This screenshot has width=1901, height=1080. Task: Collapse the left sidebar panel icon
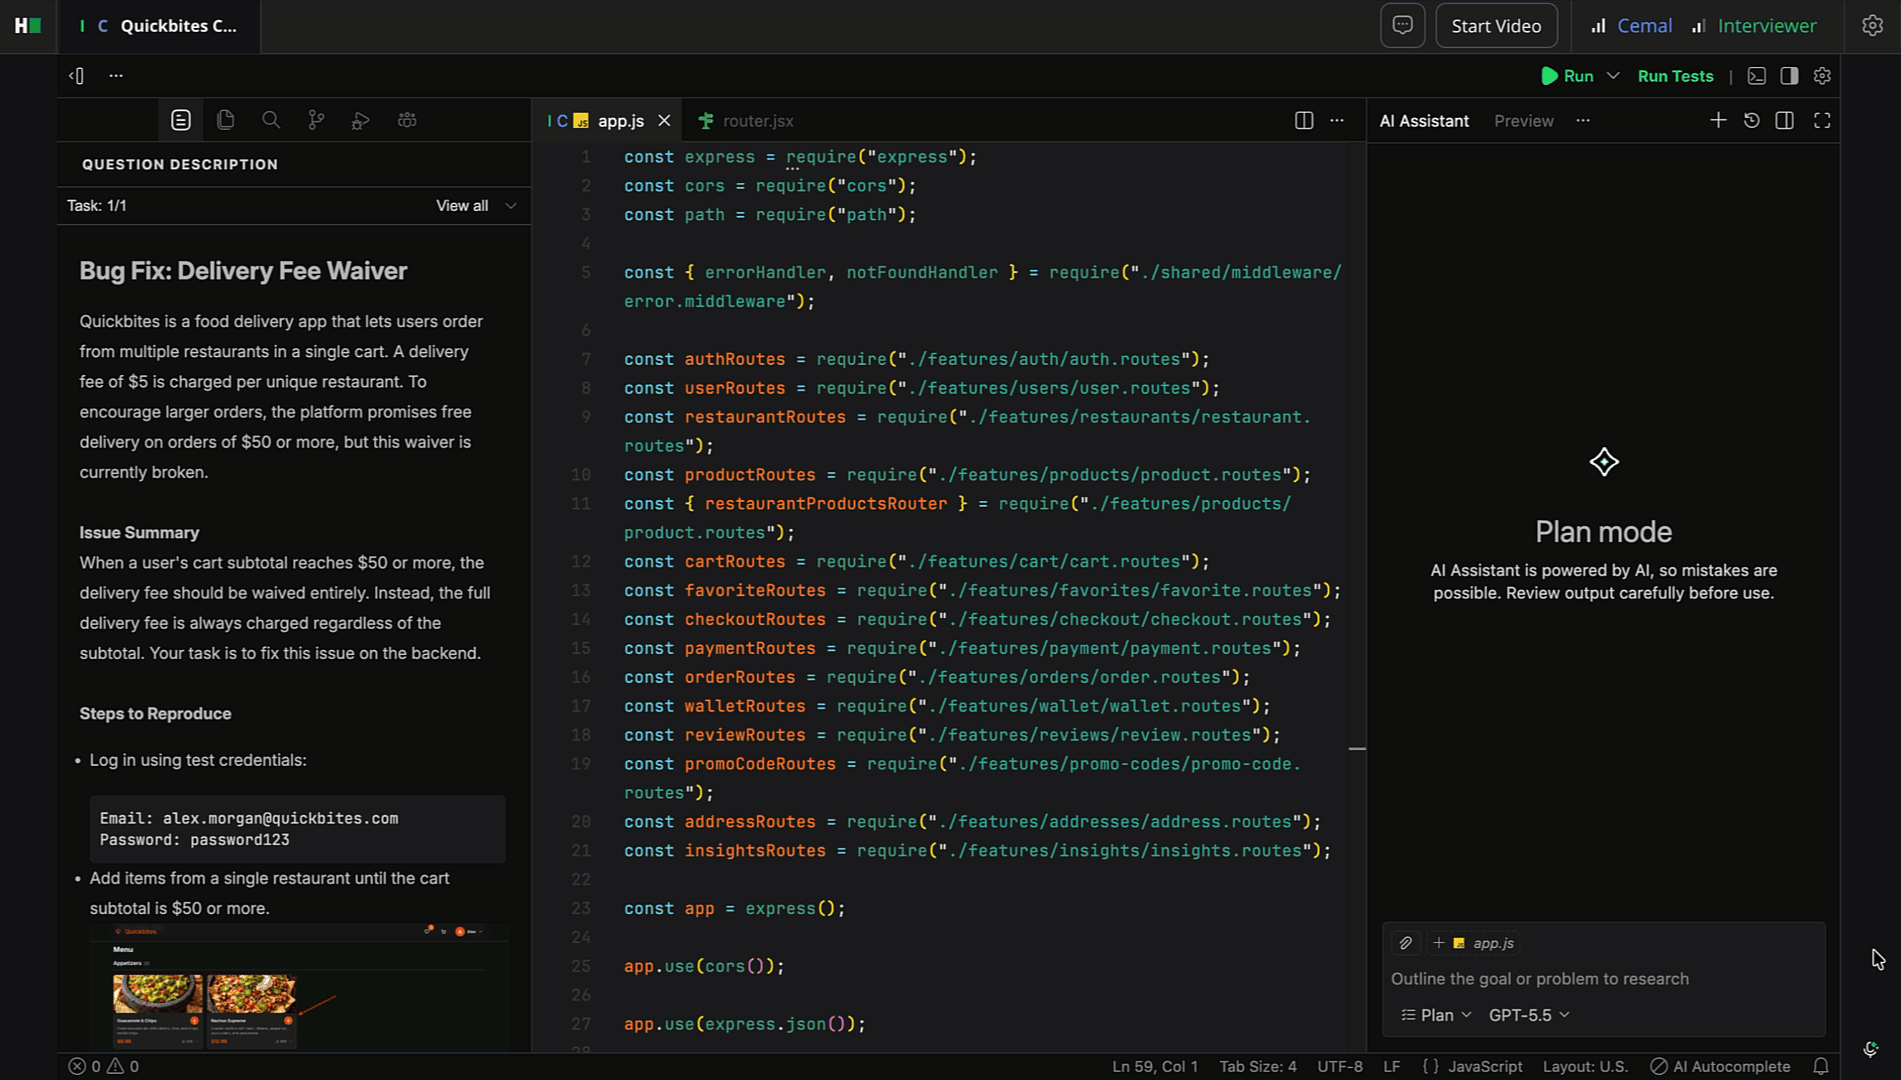point(77,76)
